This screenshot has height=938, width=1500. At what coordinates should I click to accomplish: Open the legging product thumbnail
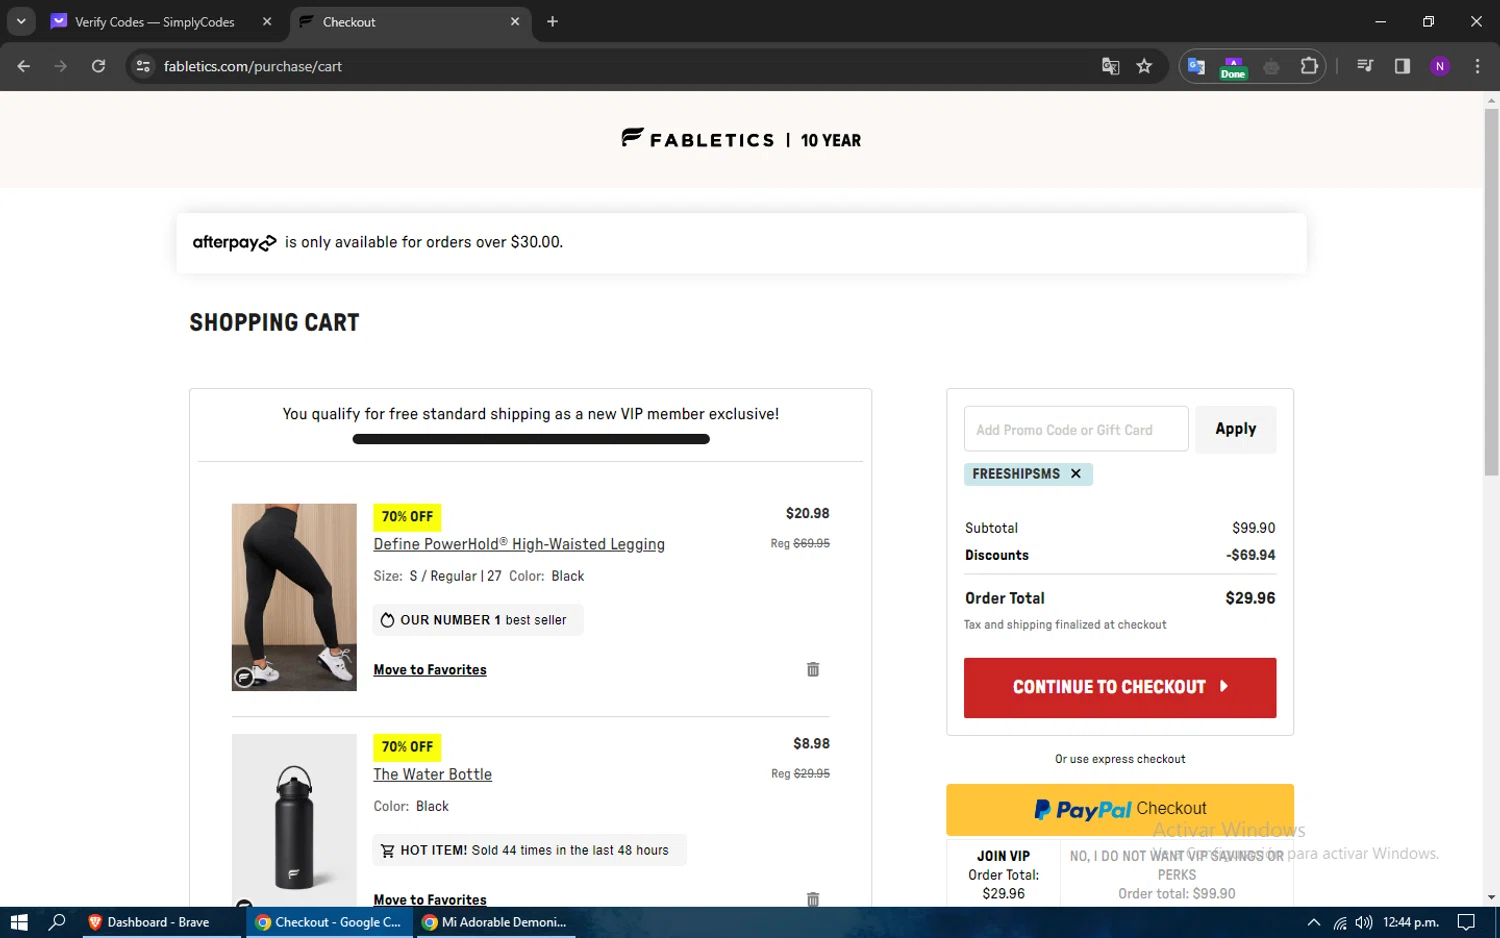coord(294,597)
